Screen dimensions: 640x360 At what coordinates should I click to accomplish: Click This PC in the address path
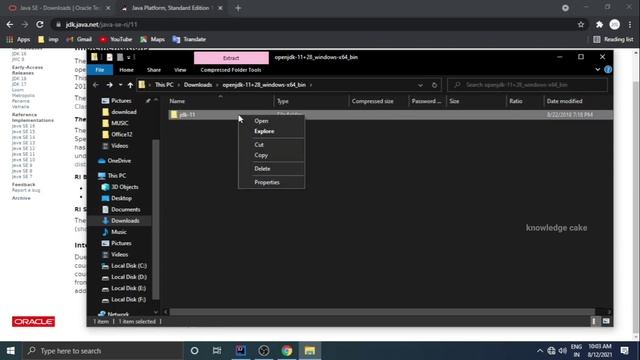tap(164, 85)
